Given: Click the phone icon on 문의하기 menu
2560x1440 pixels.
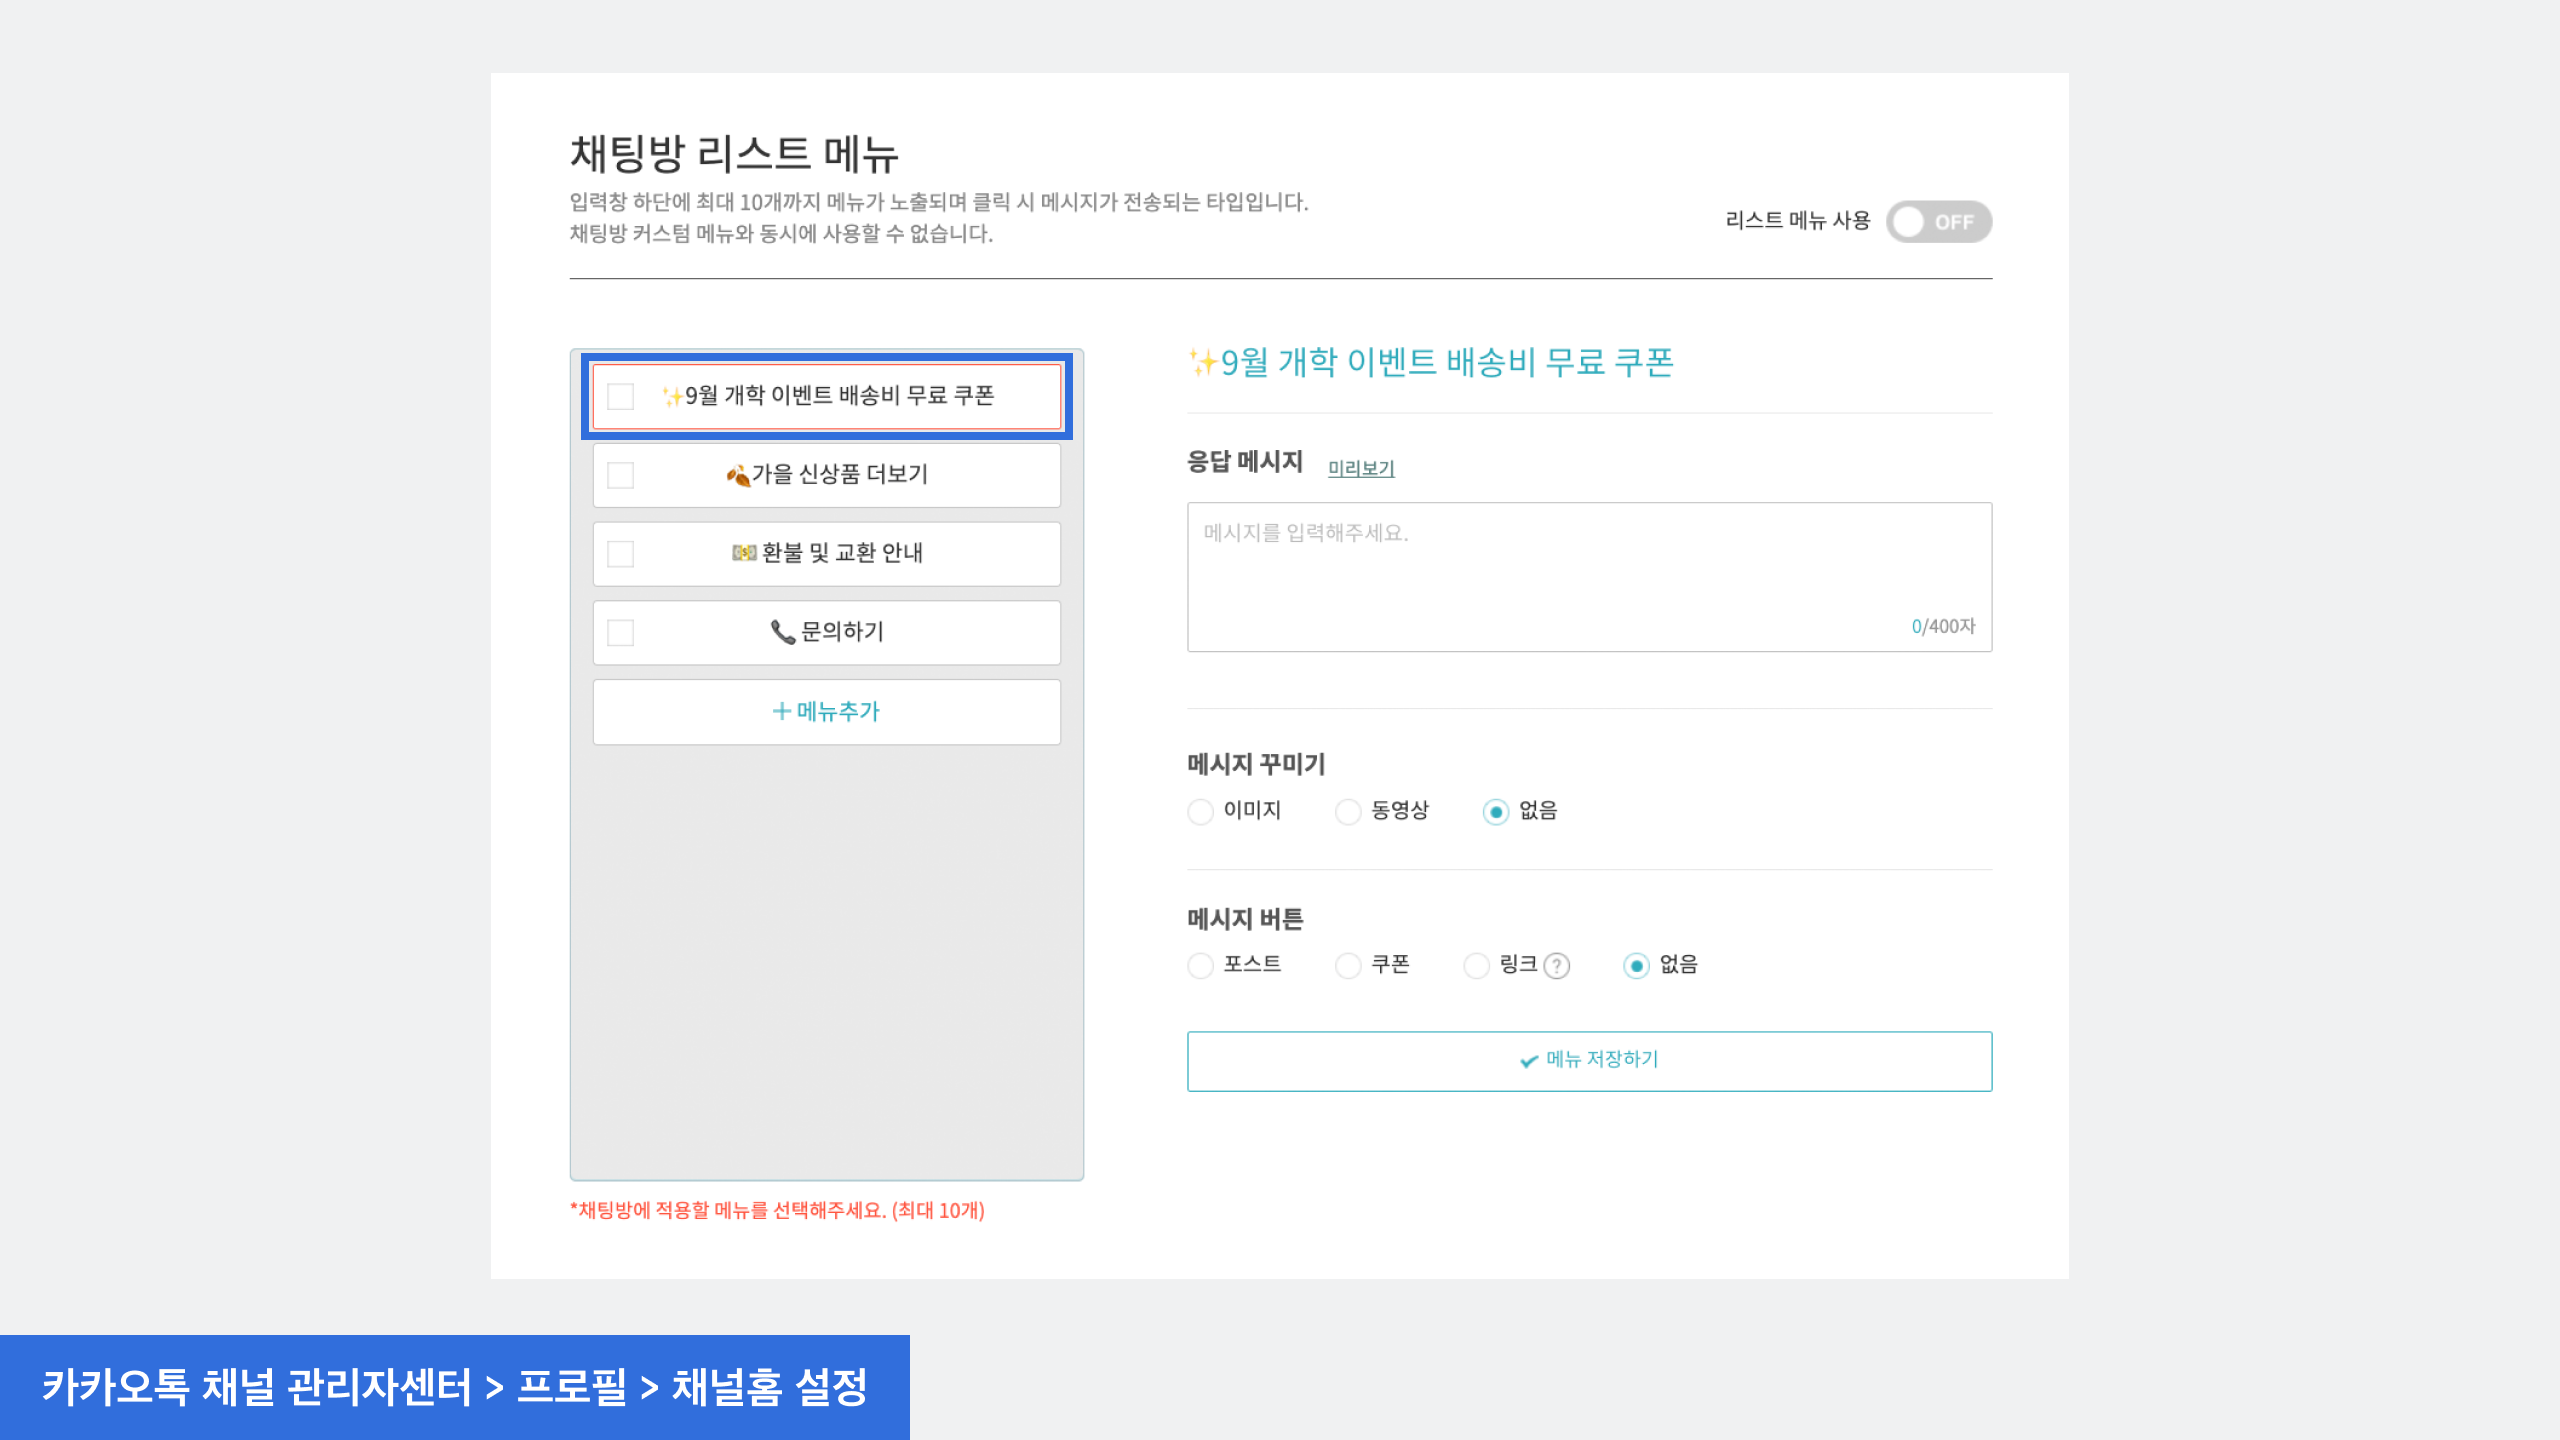Looking at the screenshot, I should [x=782, y=632].
